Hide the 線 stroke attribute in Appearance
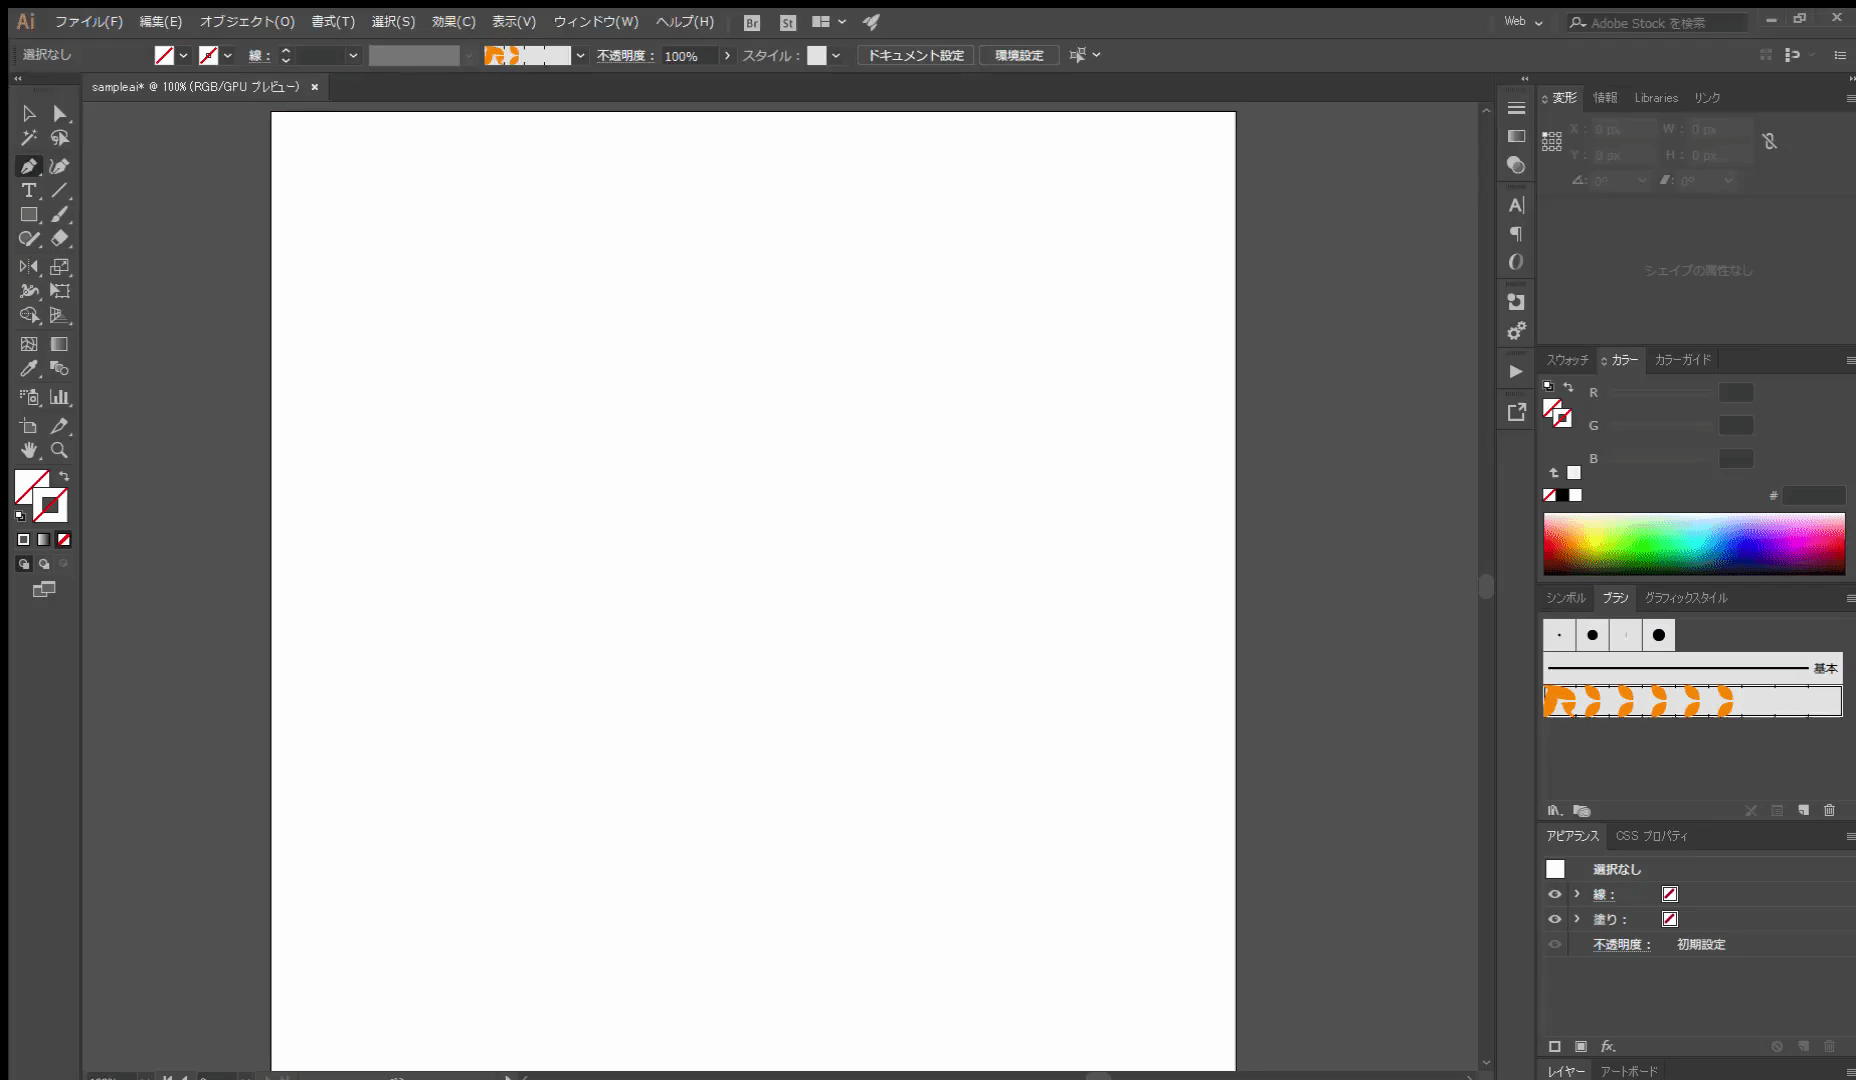Screen dimensions: 1856x1080 tap(1554, 895)
